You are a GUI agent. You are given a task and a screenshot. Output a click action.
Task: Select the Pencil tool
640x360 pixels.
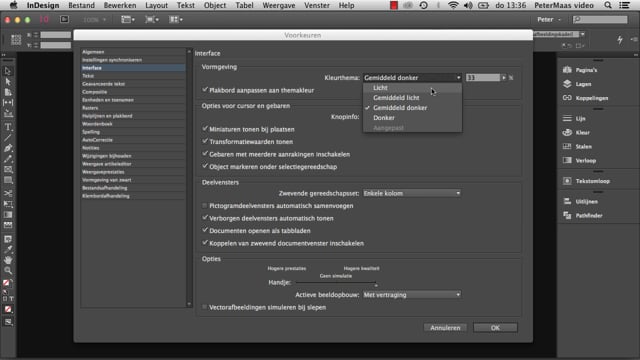pos(8,159)
